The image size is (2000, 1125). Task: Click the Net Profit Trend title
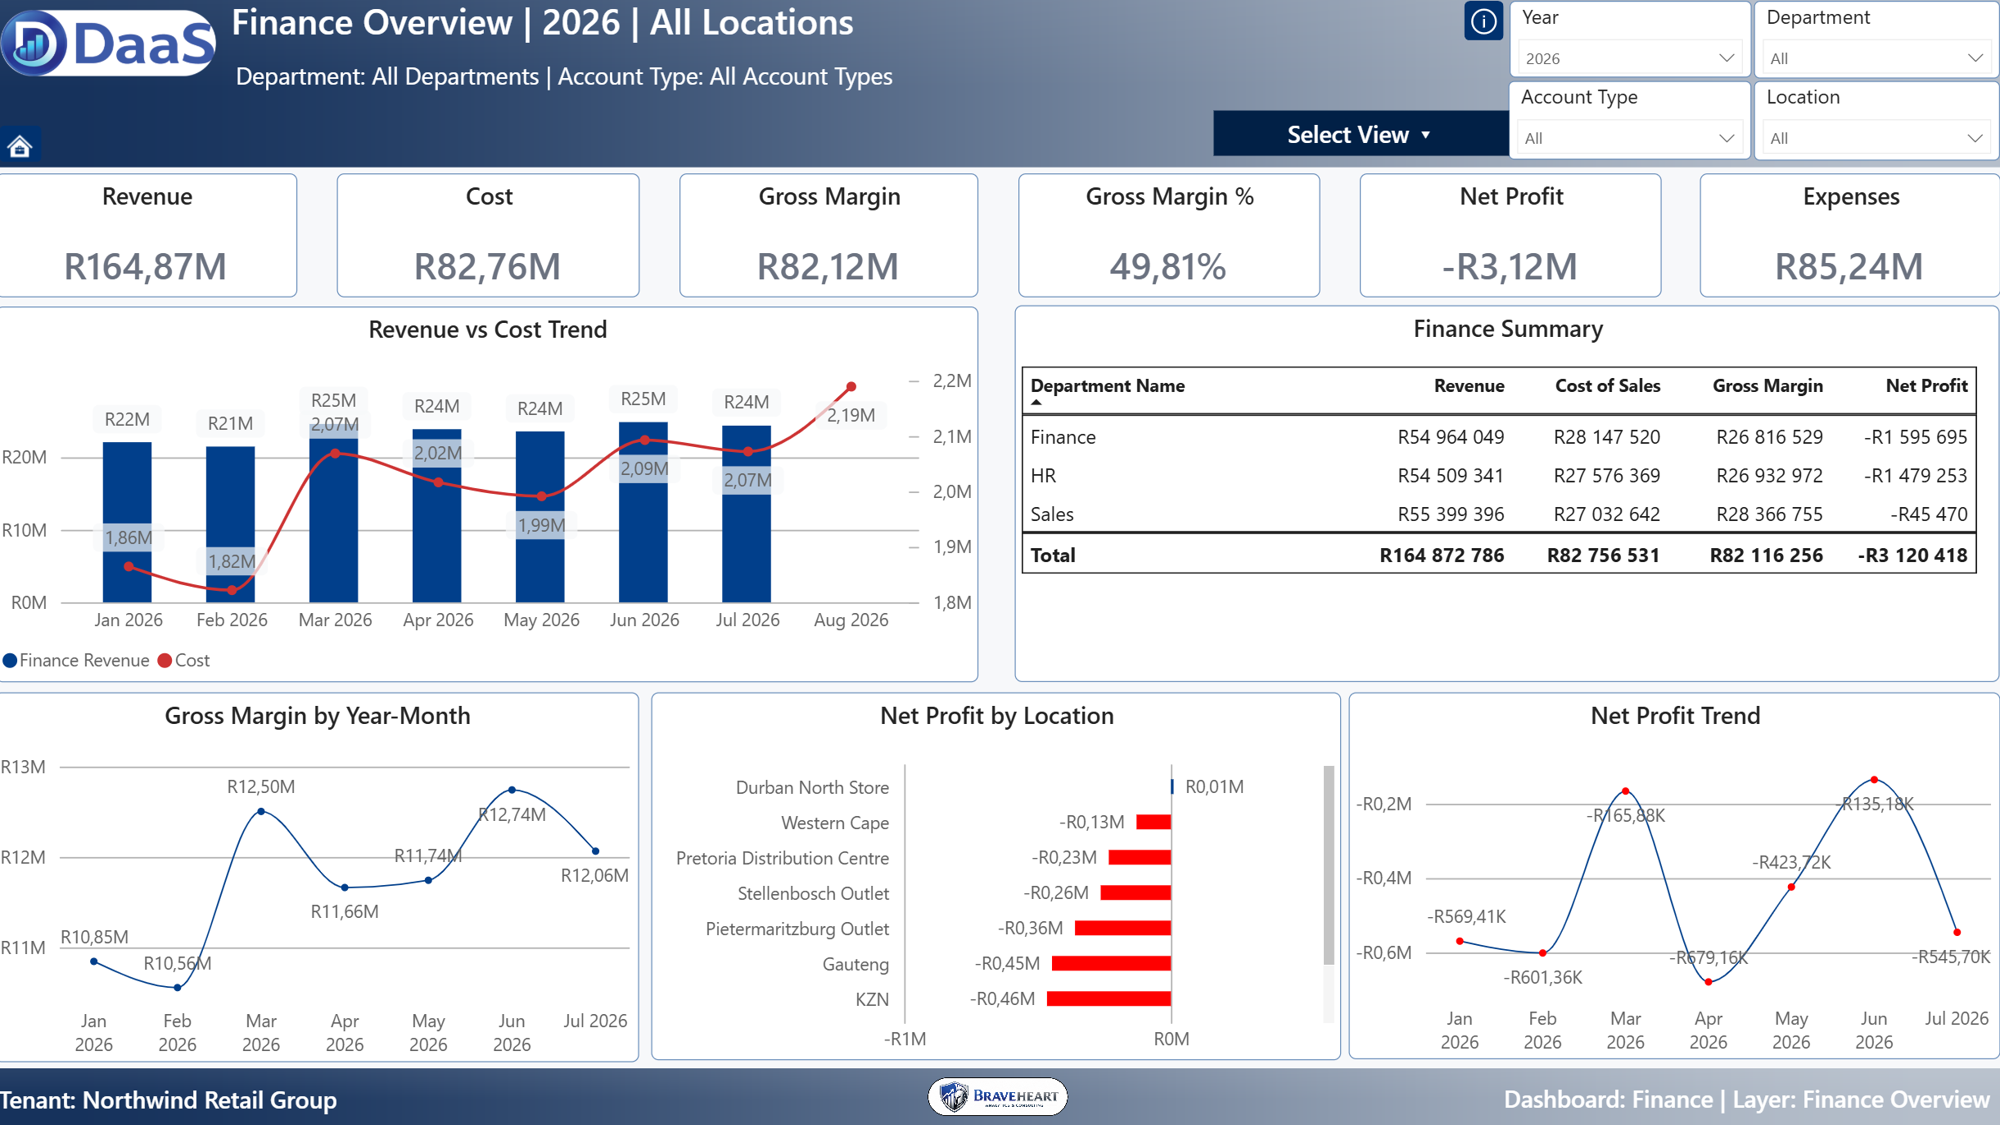pyautogui.click(x=1675, y=716)
